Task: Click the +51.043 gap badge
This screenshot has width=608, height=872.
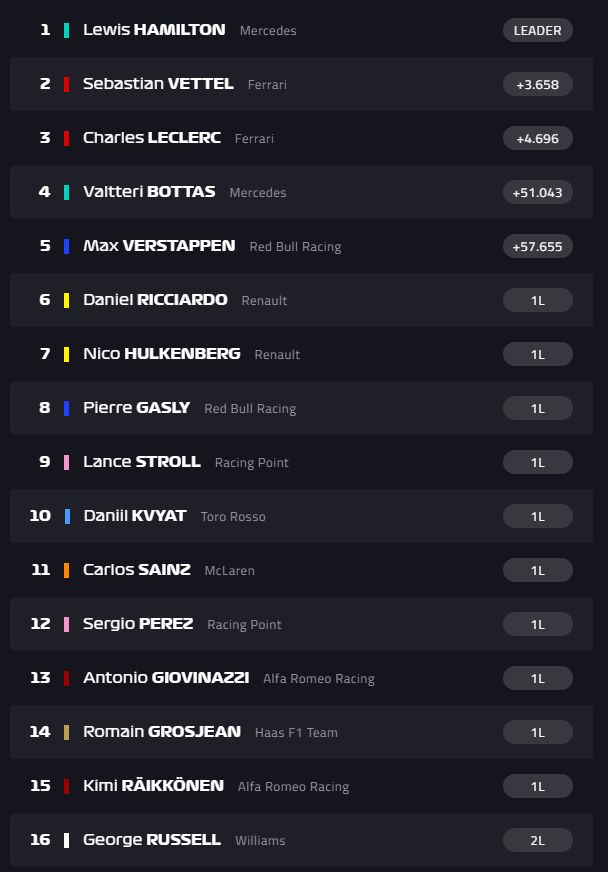Action: 537,192
